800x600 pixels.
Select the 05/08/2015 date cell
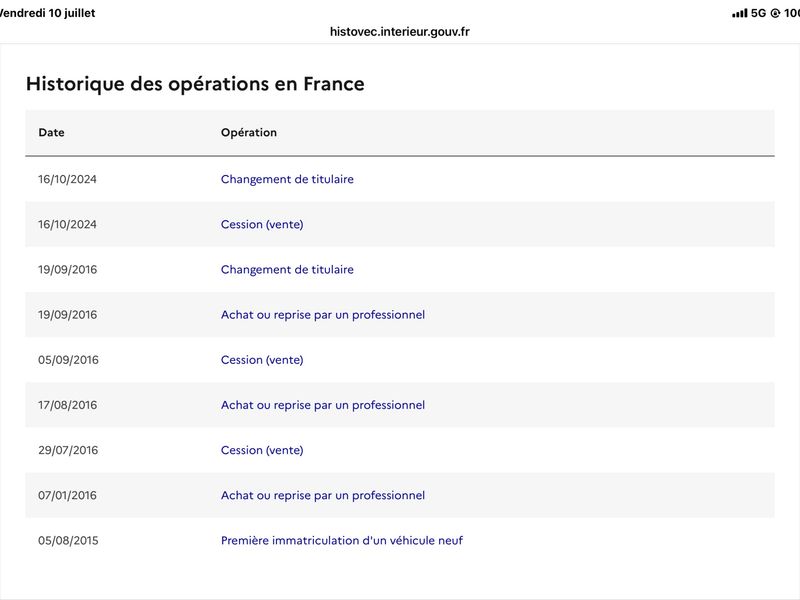pos(68,540)
